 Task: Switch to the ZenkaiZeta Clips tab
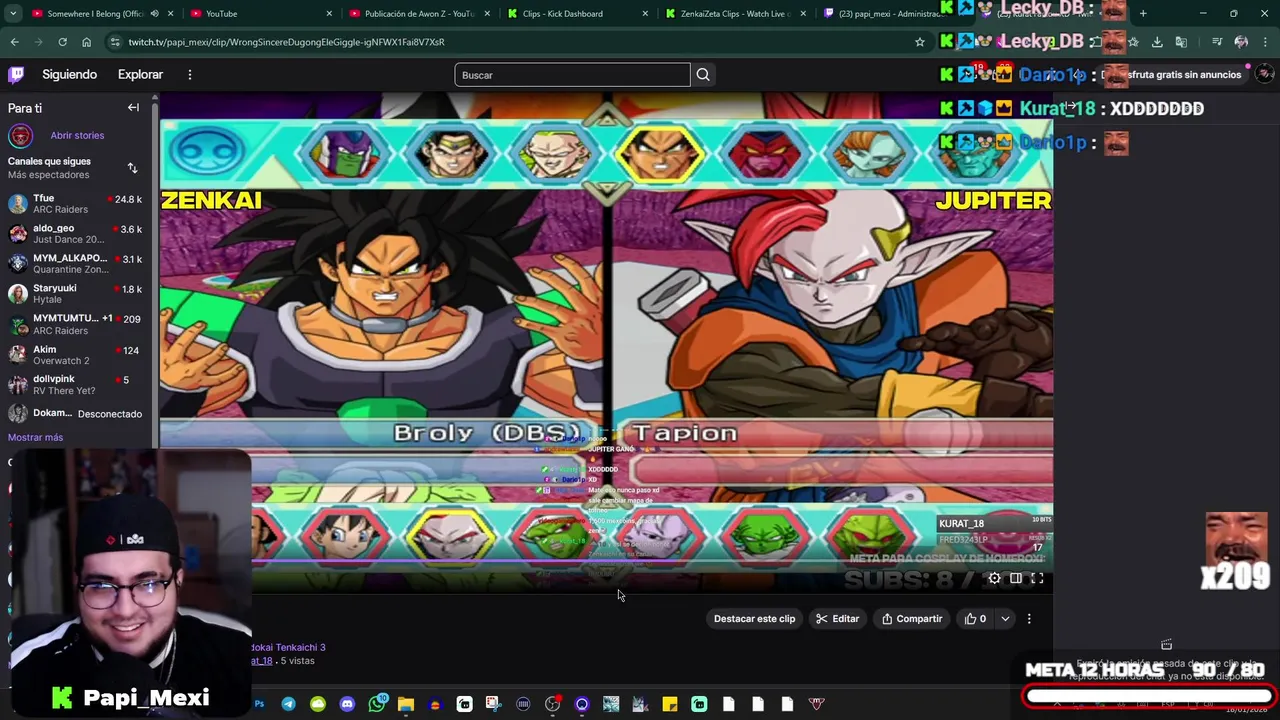pyautogui.click(x=738, y=14)
